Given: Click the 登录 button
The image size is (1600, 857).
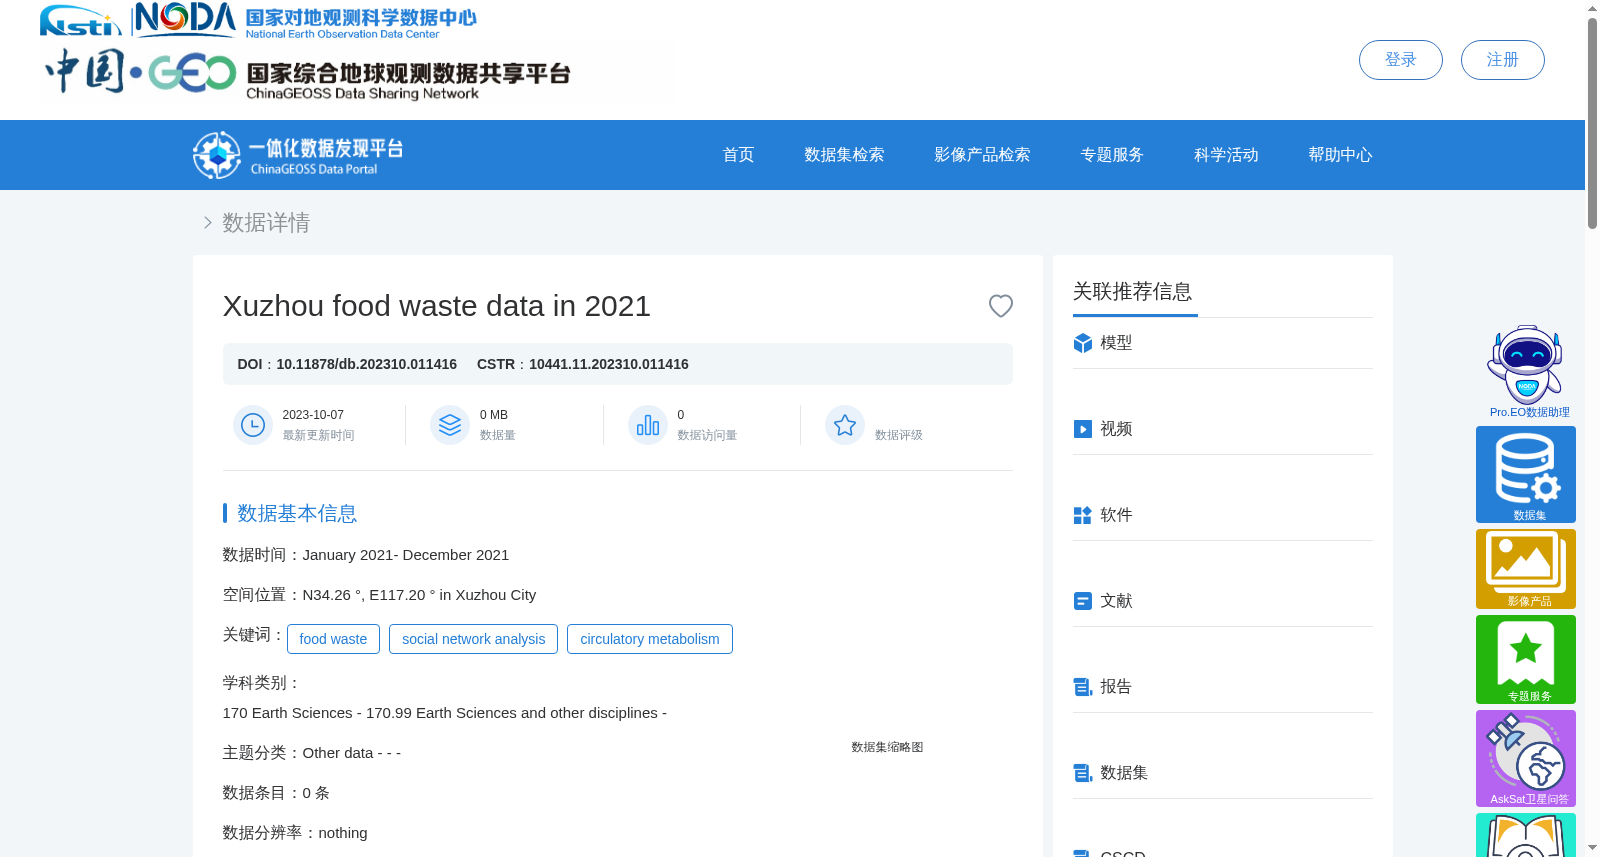Looking at the screenshot, I should tap(1400, 60).
